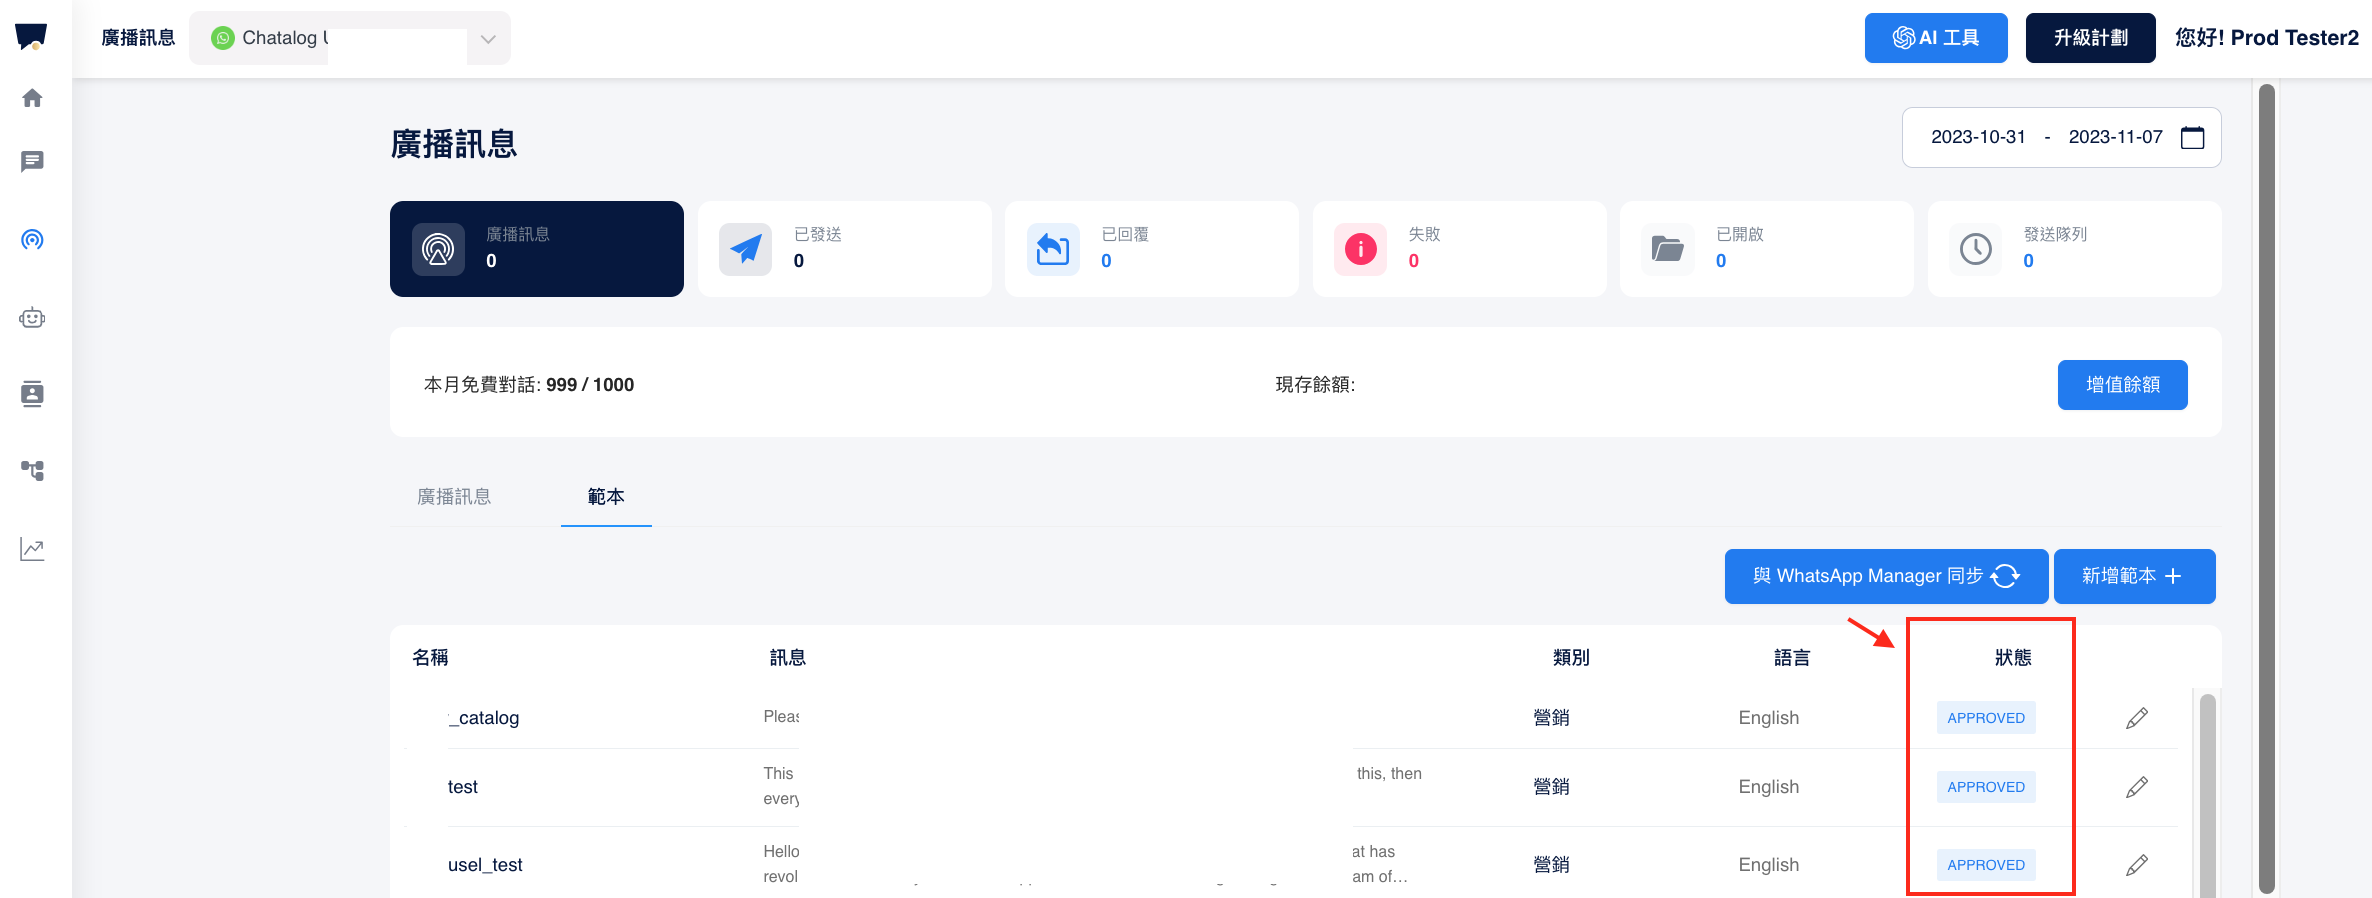Open the contacts sidebar icon
2372x898 pixels.
[x=32, y=394]
